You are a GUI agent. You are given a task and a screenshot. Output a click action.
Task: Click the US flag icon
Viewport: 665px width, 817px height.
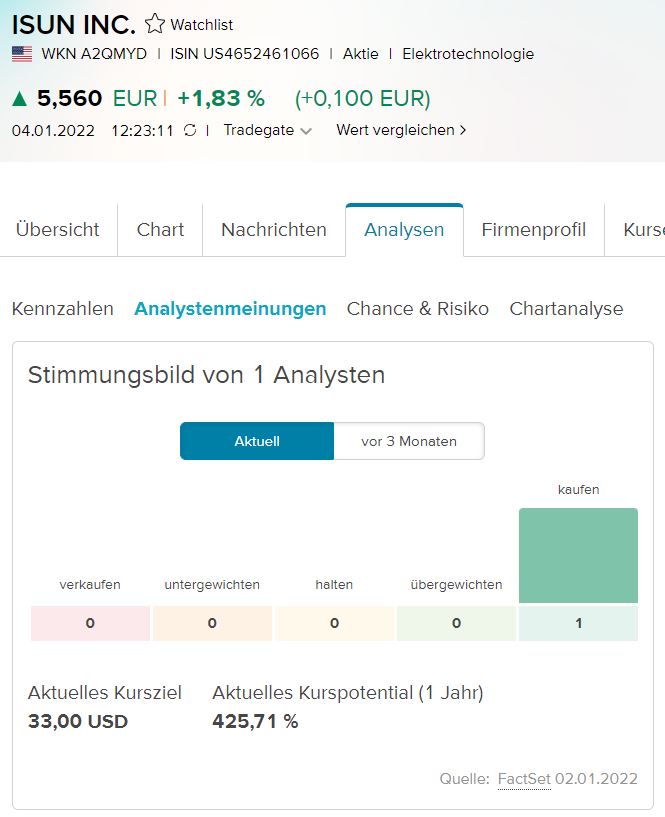22,54
